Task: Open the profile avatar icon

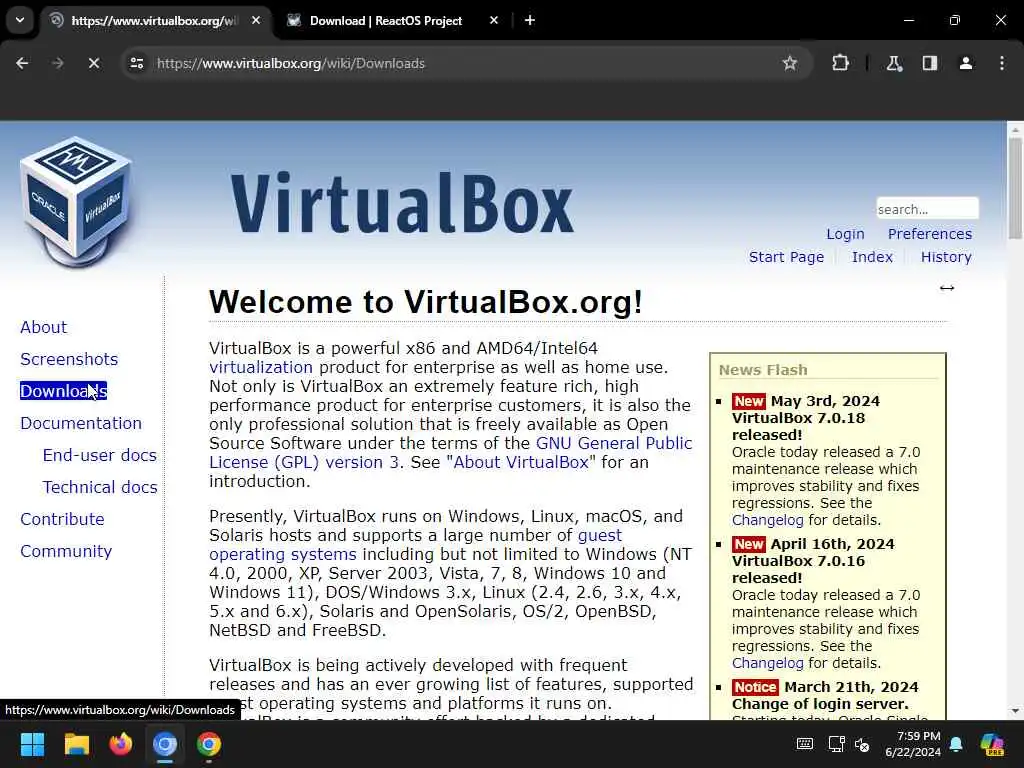Action: pyautogui.click(x=966, y=63)
